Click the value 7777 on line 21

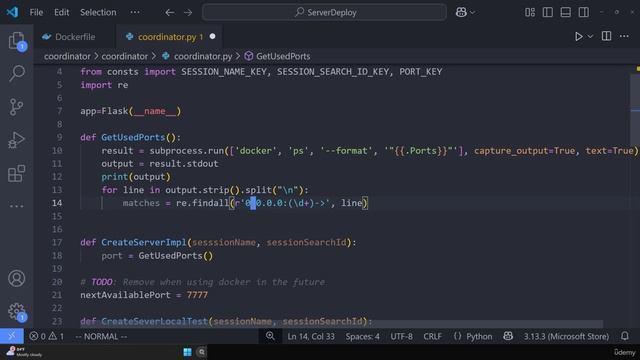click(197, 295)
